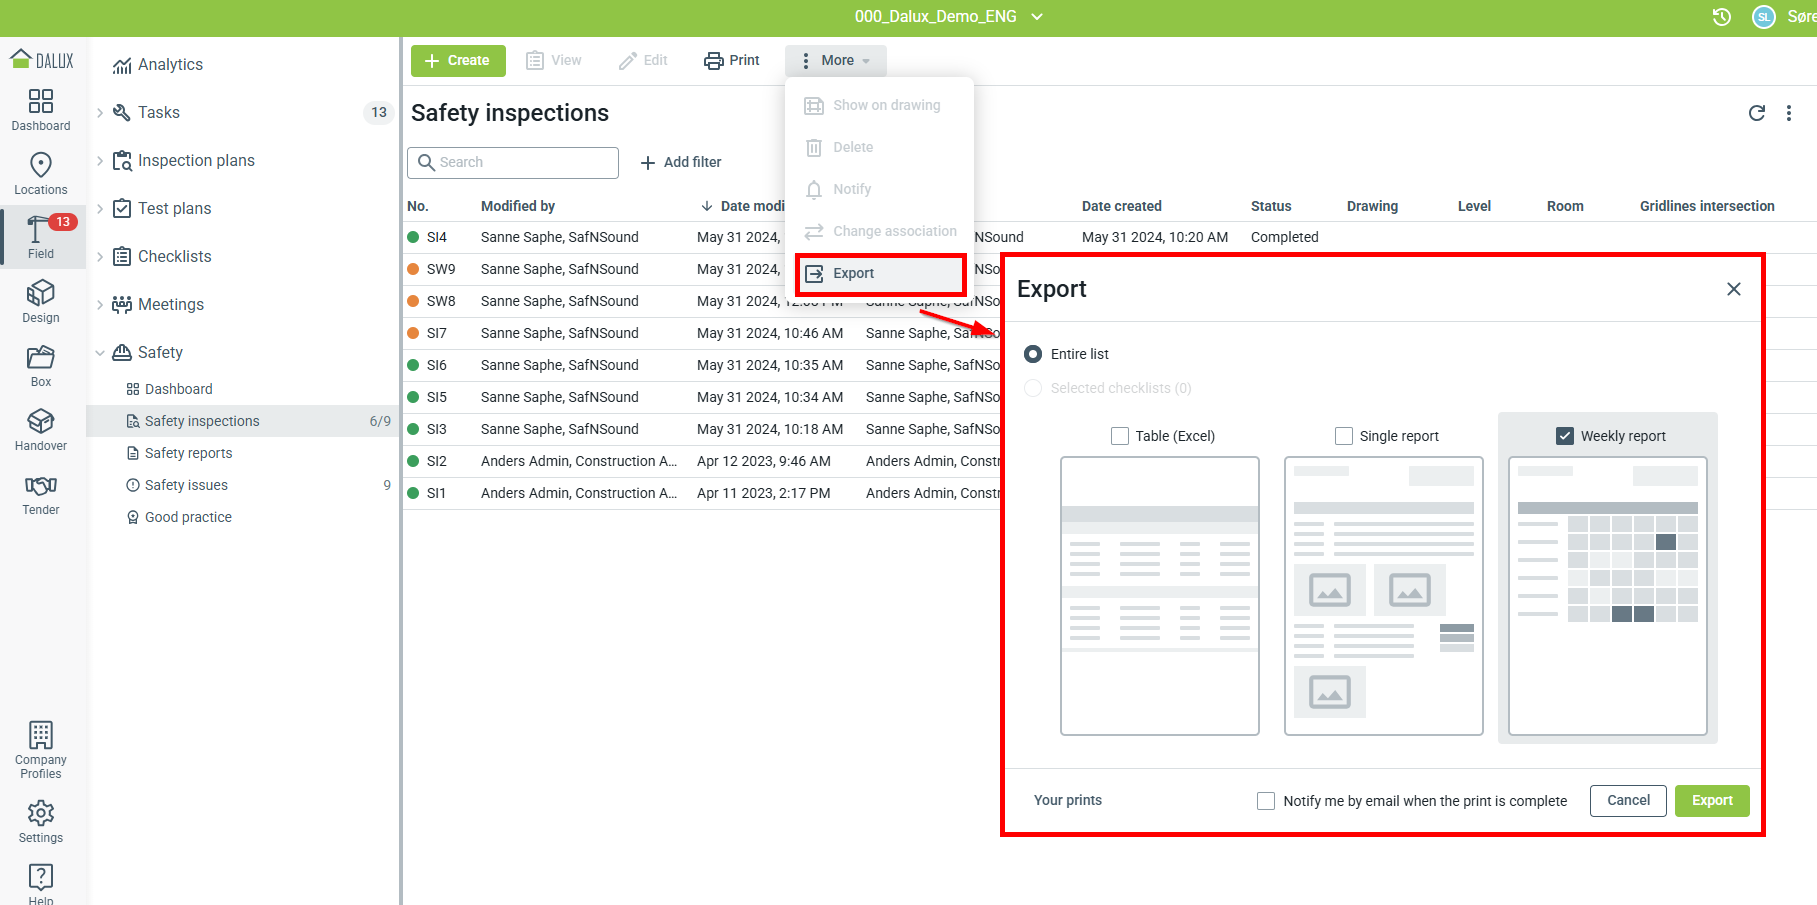Tick the Table (Excel) checkbox
Image resolution: width=1817 pixels, height=905 pixels.
1120,436
